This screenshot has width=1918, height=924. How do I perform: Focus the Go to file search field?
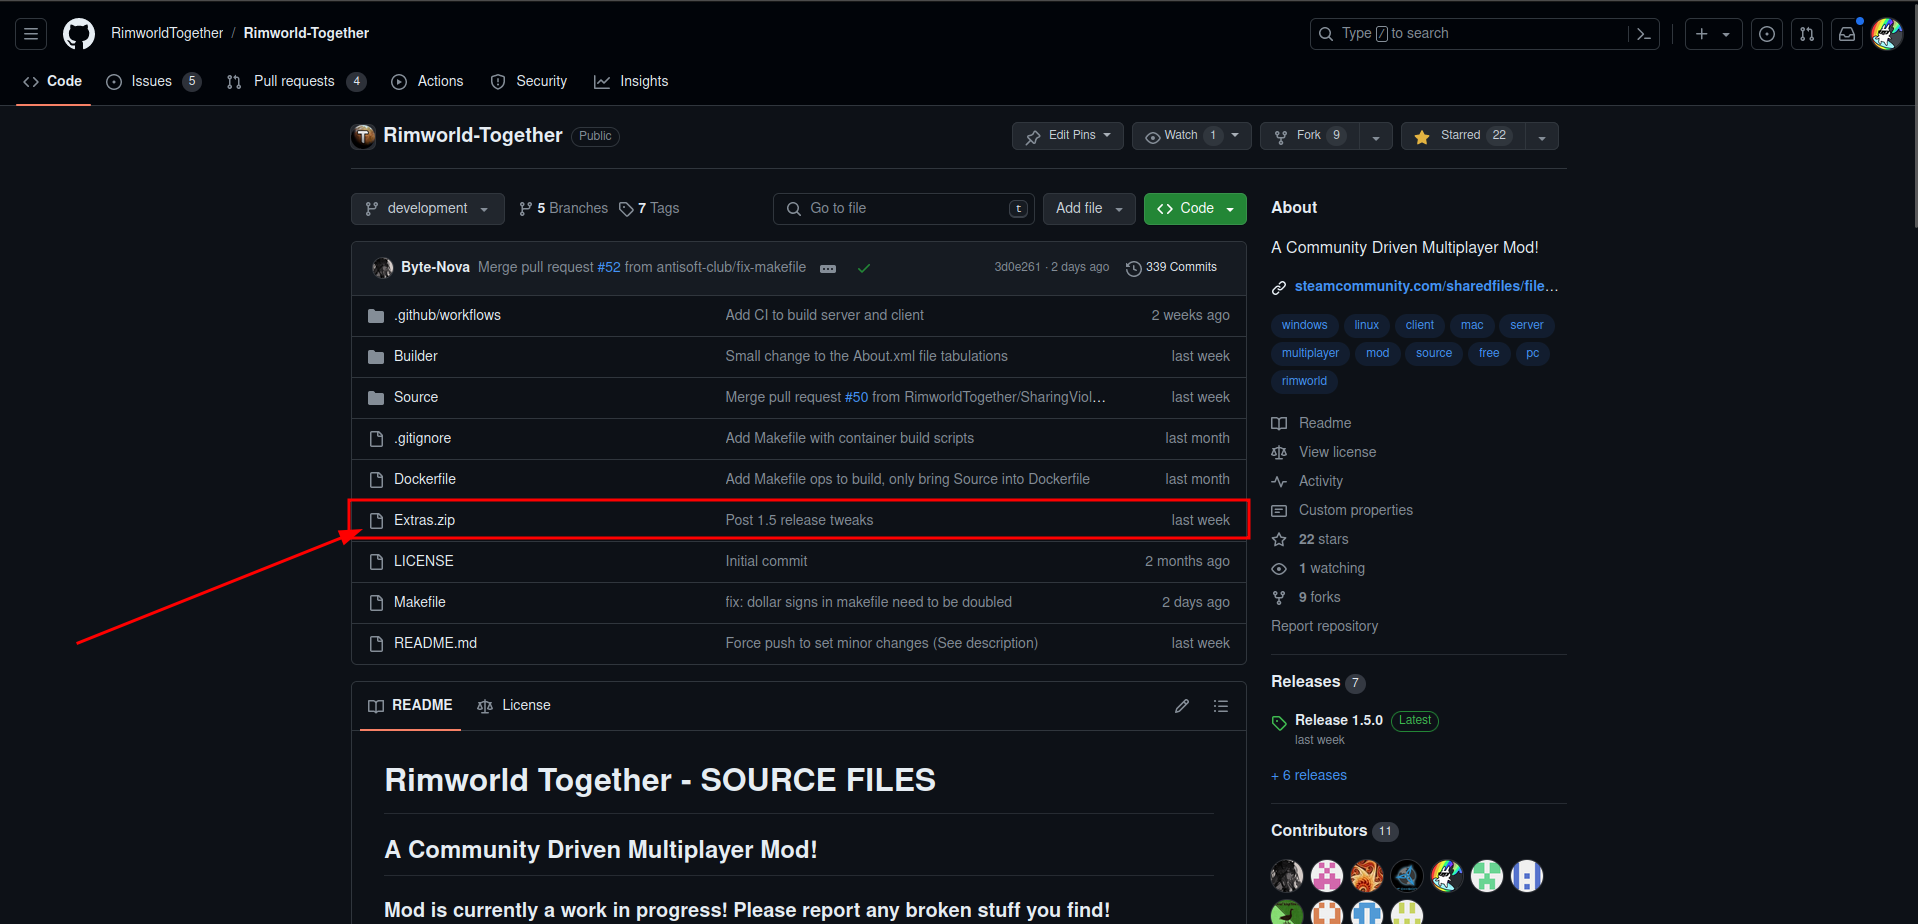click(x=904, y=209)
